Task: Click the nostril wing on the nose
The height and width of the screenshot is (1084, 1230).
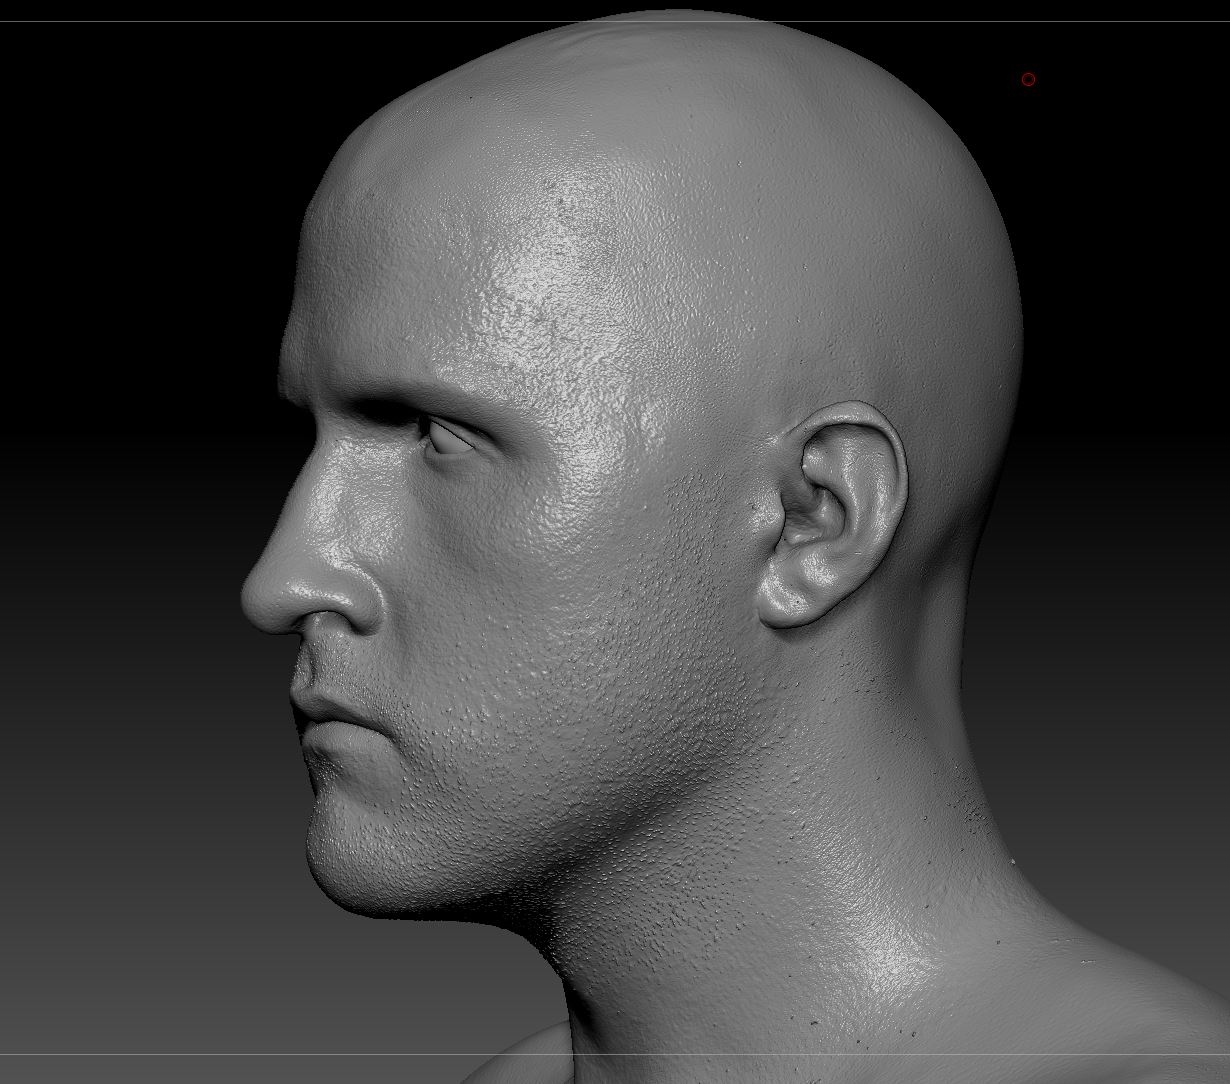Action: 352,598
